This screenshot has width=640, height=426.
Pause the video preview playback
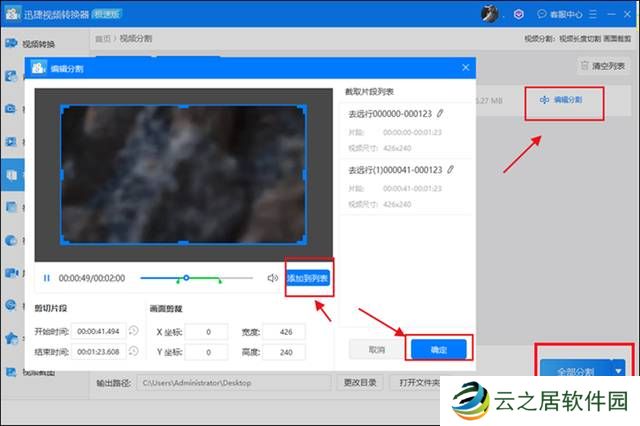(x=46, y=278)
